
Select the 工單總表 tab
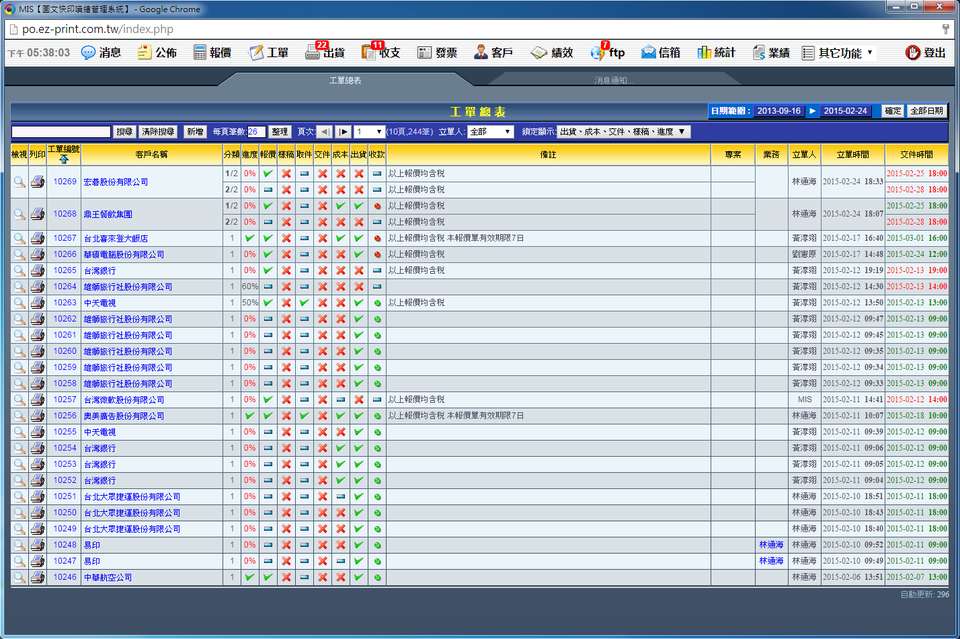345,80
